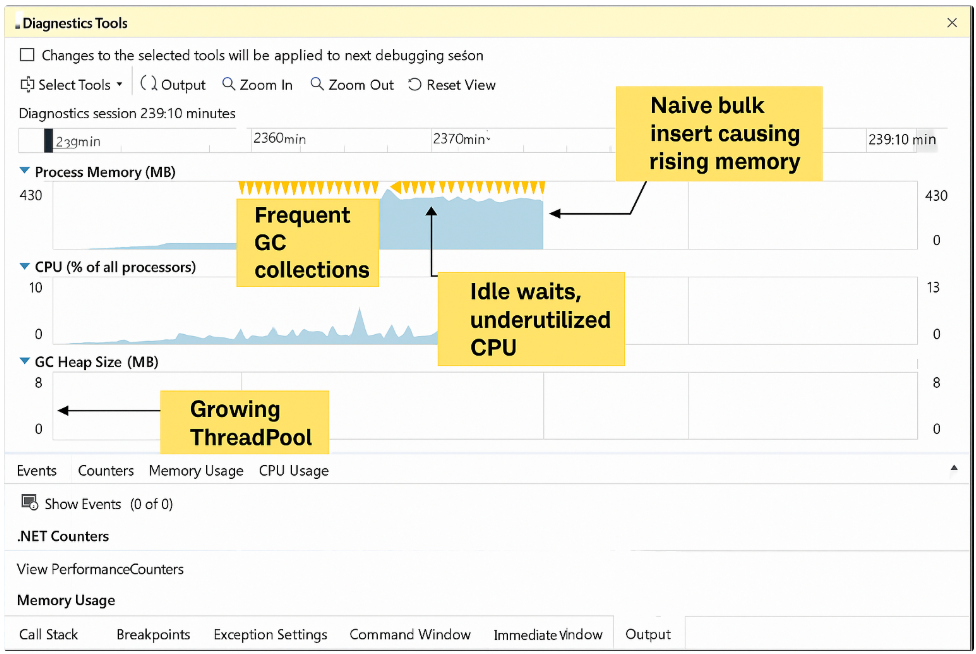This screenshot has width=976, height=654.
Task: Click the View PerformanceCounters link
Action: (100, 569)
